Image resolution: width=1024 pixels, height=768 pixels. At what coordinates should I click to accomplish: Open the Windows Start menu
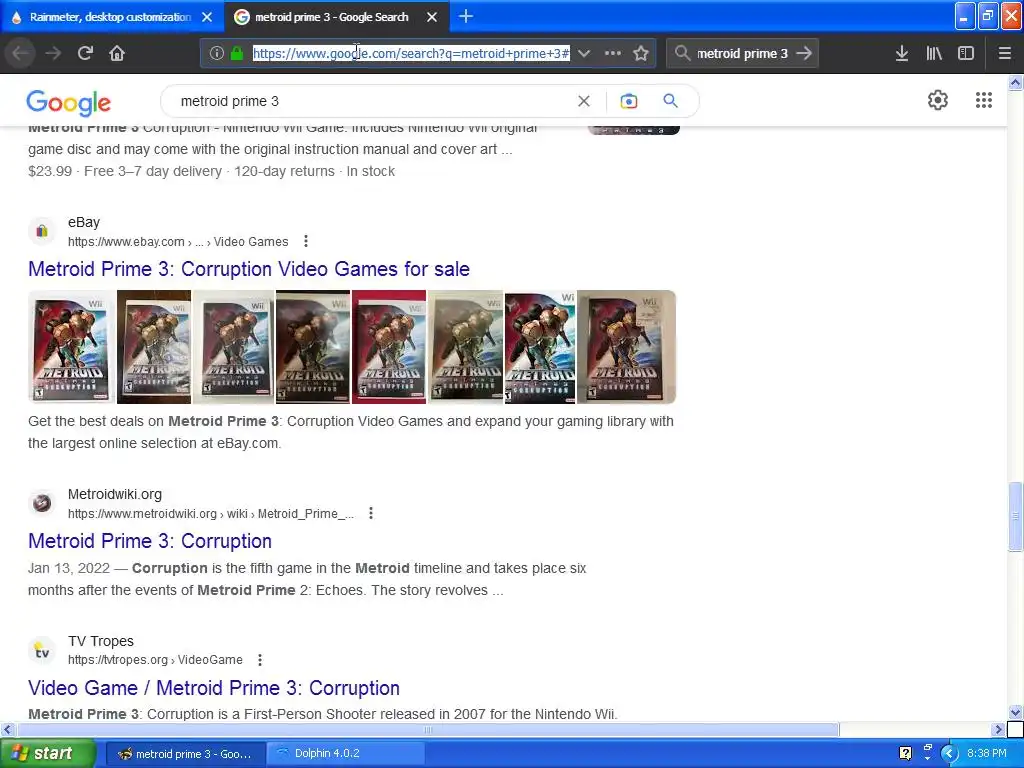pos(48,754)
